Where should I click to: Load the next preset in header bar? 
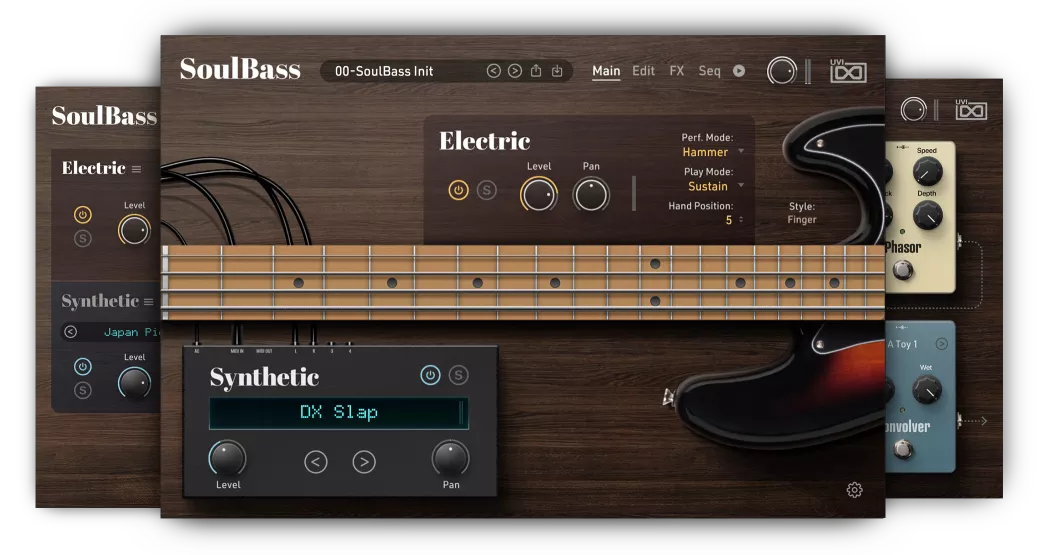click(514, 71)
